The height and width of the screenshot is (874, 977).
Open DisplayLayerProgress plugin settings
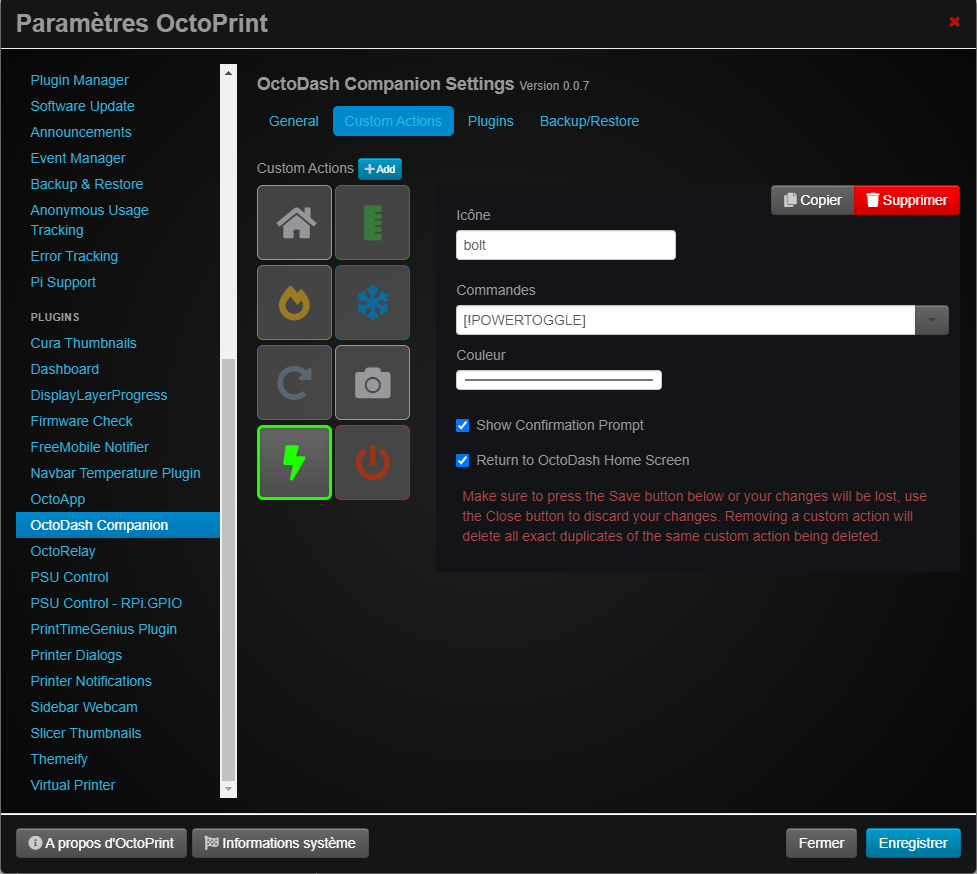(x=99, y=396)
